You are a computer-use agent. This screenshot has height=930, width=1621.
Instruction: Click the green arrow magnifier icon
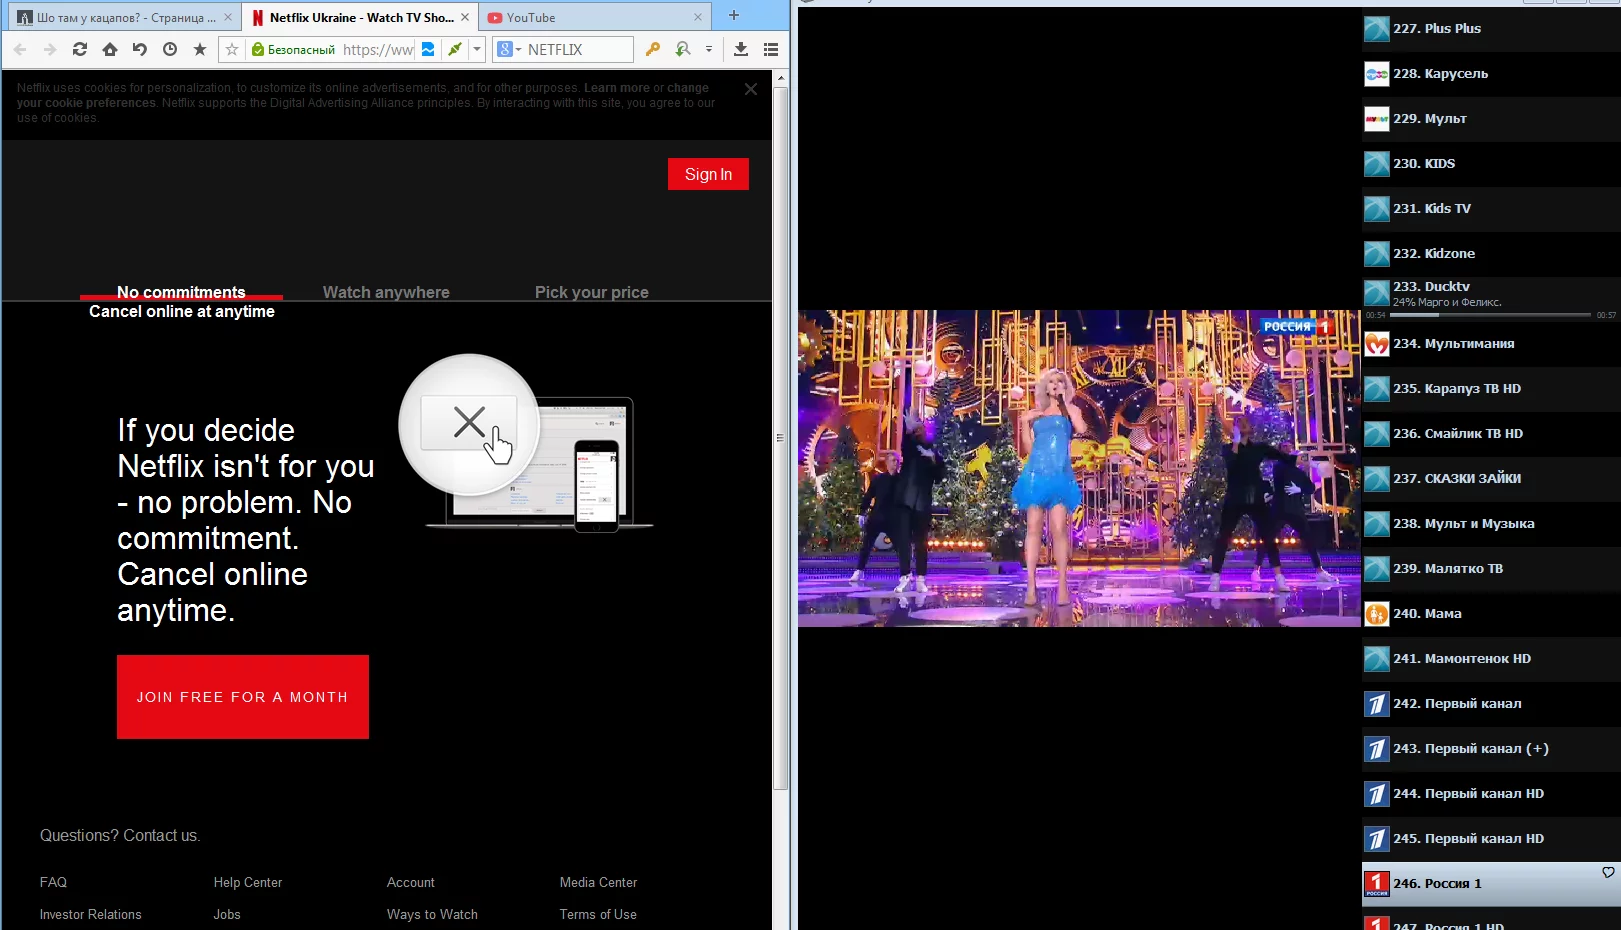point(683,49)
